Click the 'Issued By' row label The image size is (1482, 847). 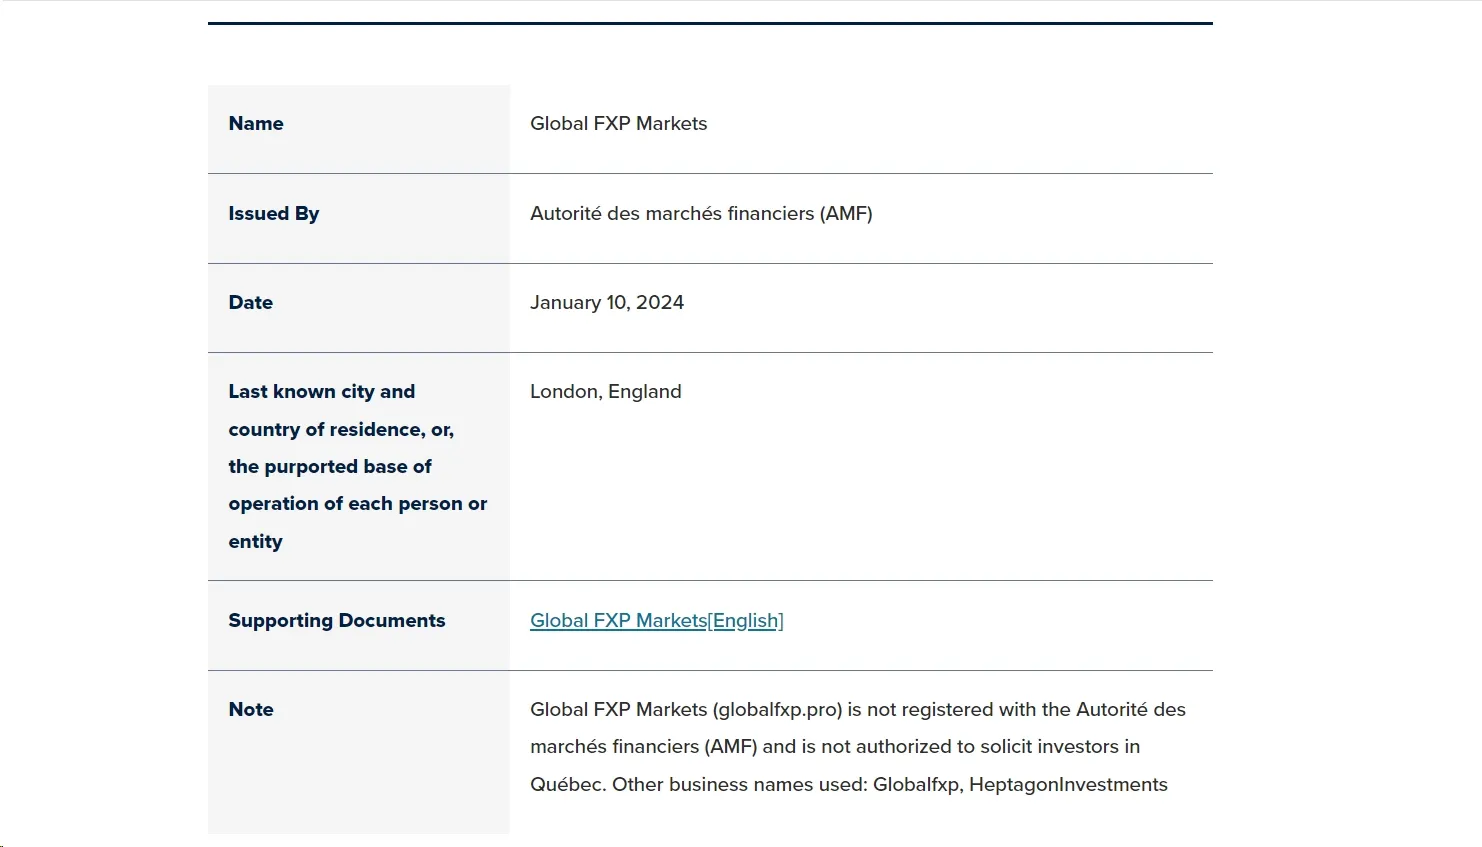click(x=274, y=214)
